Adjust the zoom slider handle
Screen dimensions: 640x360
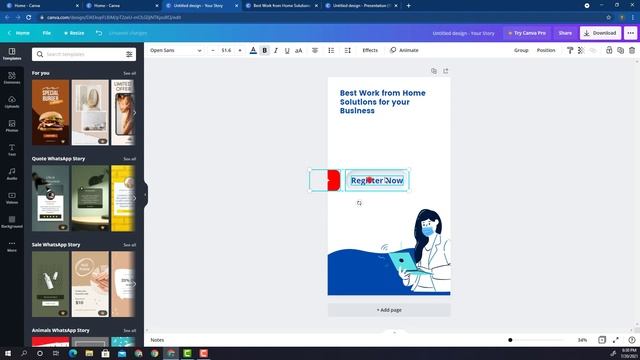pyautogui.click(x=510, y=340)
